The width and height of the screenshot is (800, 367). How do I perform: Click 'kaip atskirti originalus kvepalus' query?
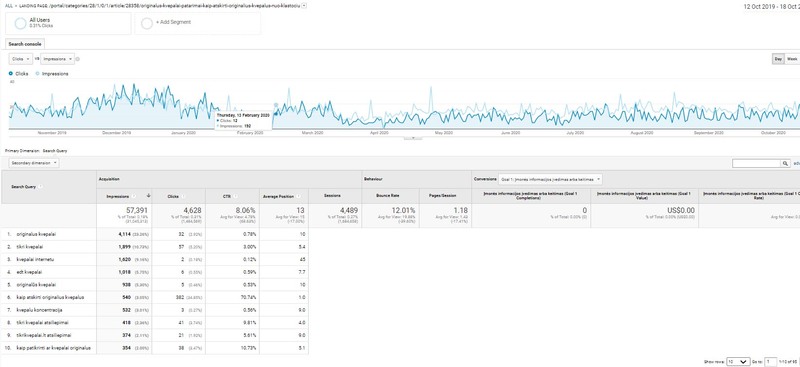click(50, 297)
